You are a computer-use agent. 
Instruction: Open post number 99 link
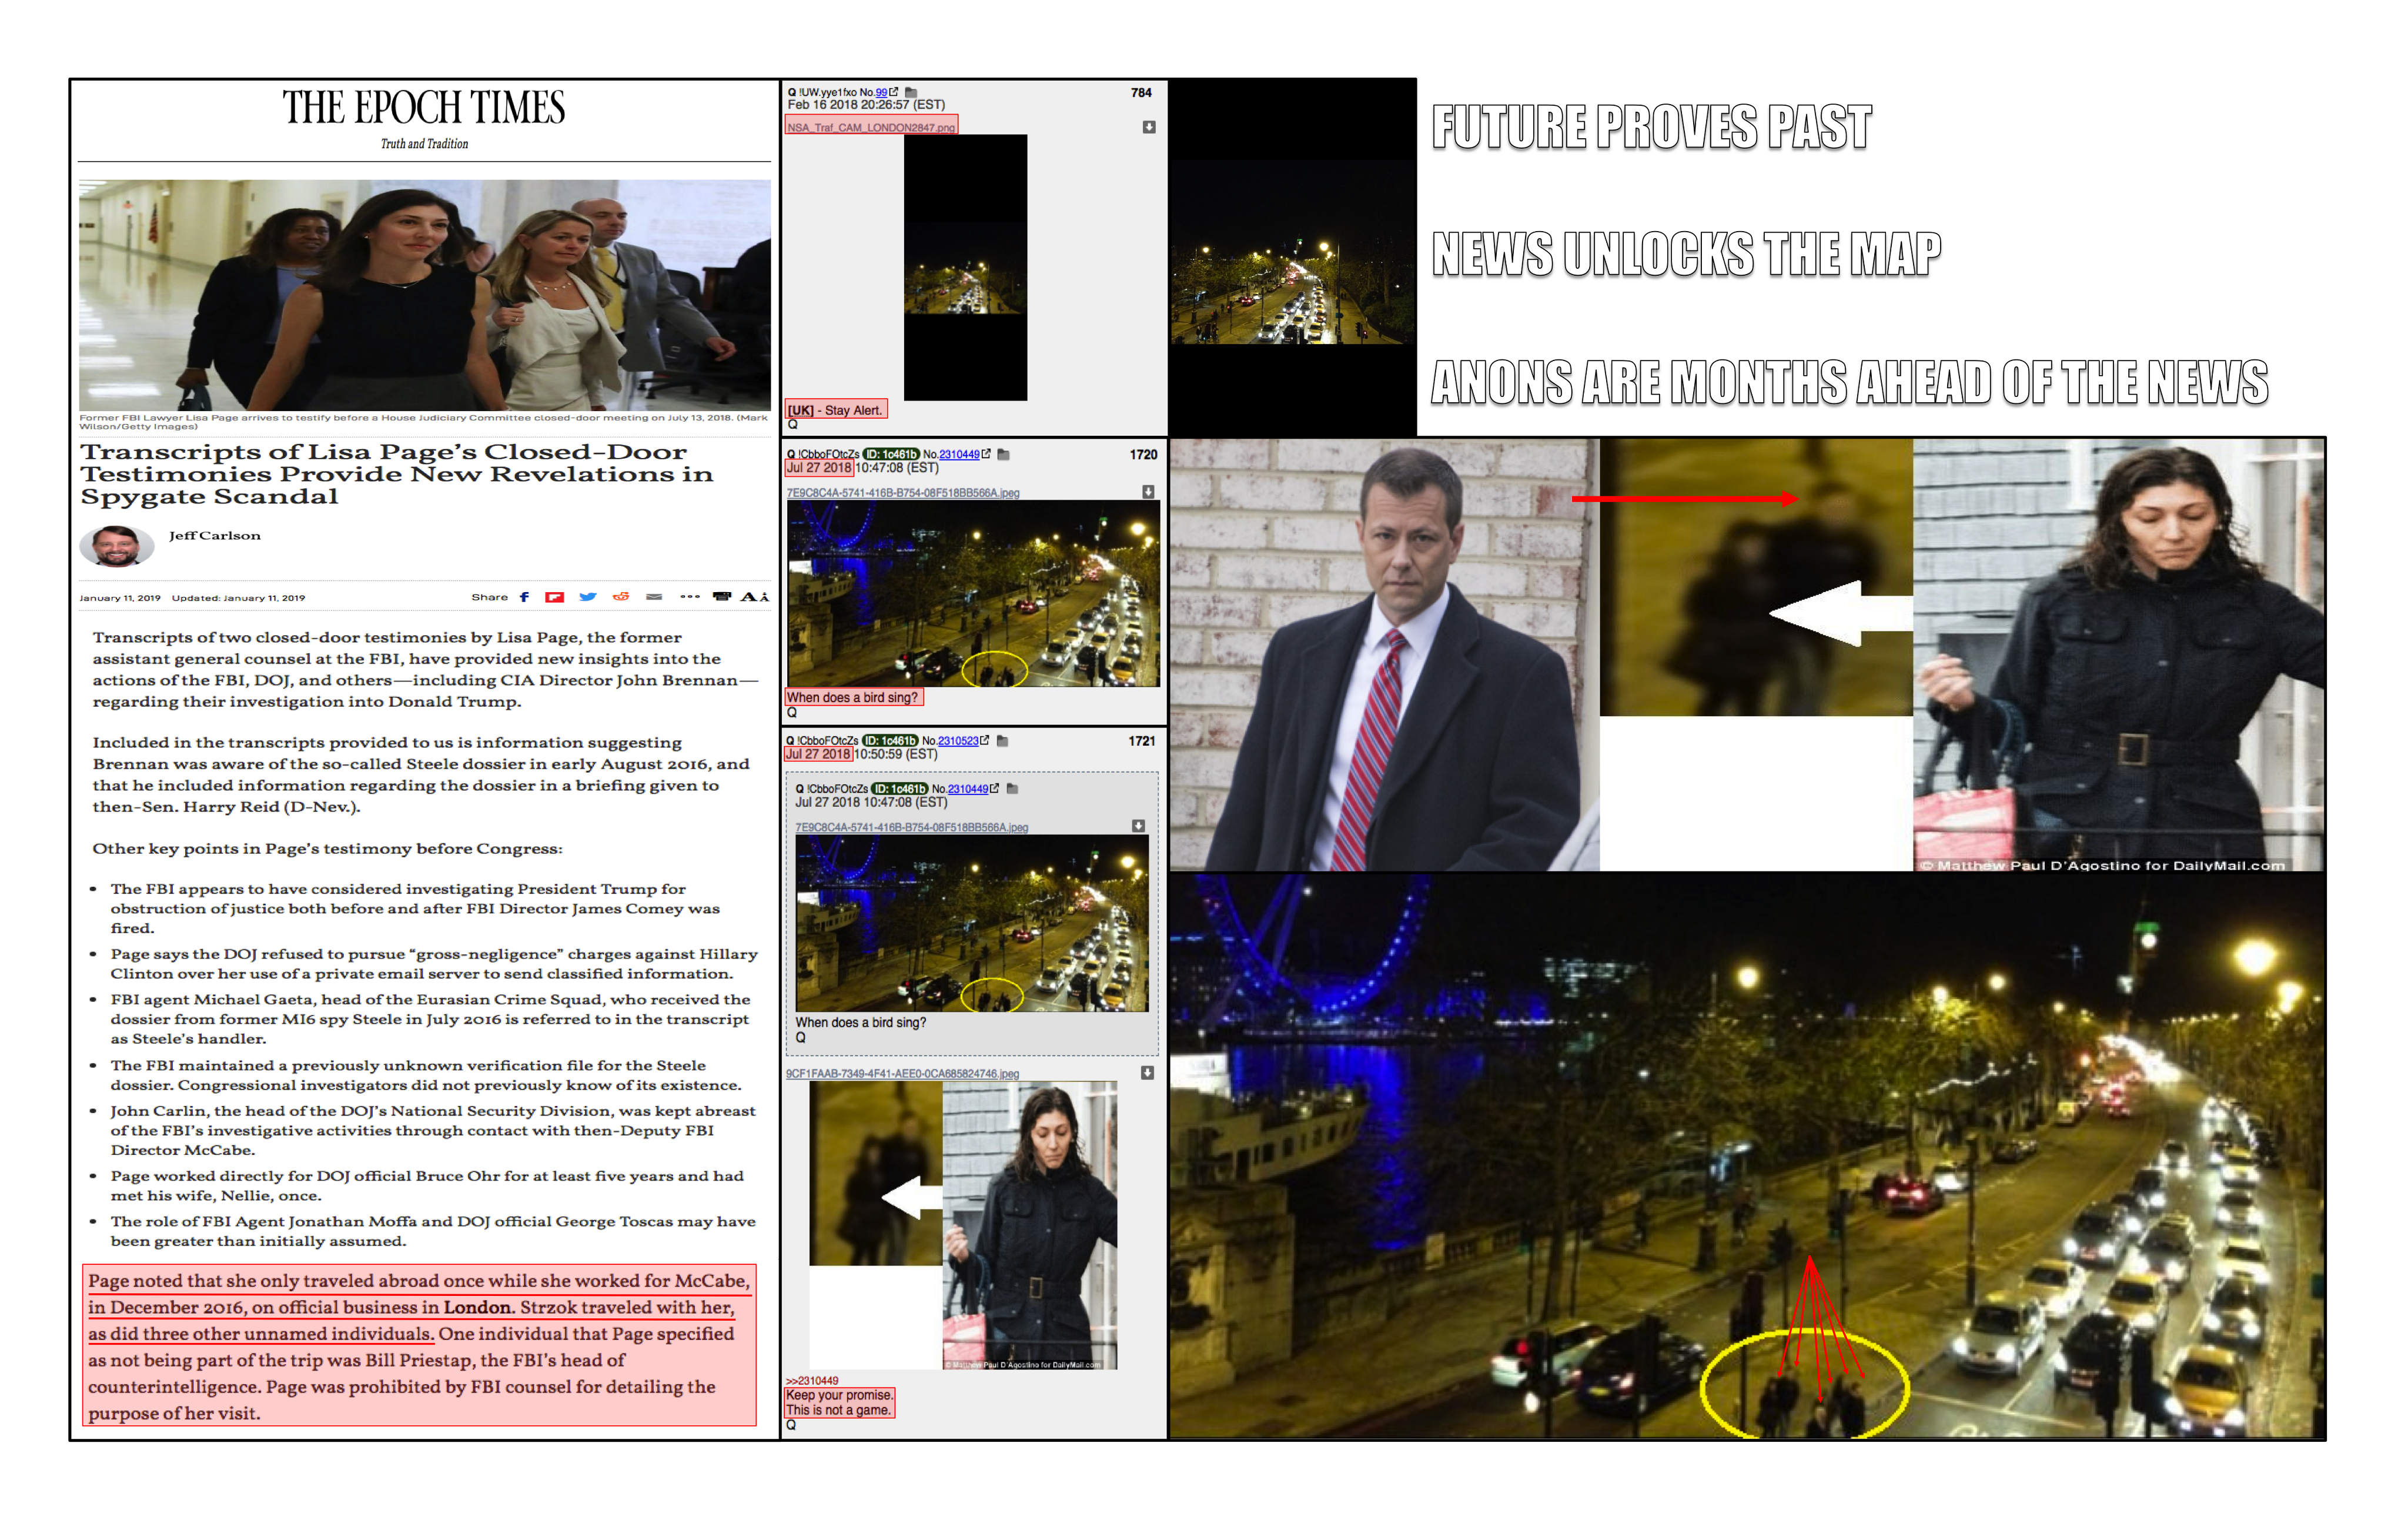click(x=881, y=92)
